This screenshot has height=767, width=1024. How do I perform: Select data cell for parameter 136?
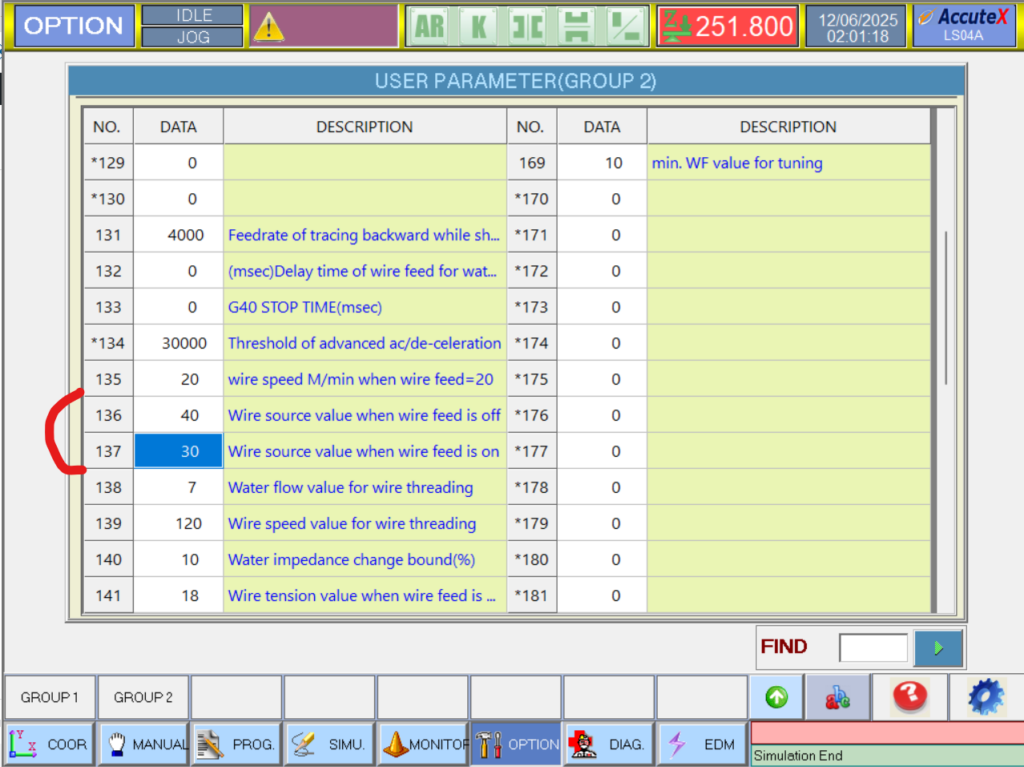[179, 415]
